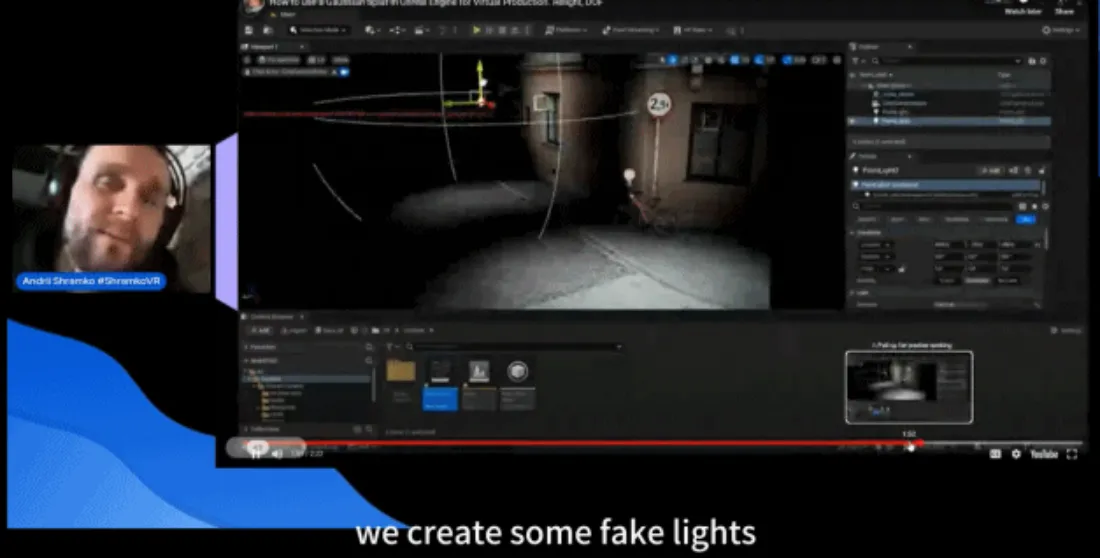
Task: Click Save All in Content Browser
Action: [328, 331]
